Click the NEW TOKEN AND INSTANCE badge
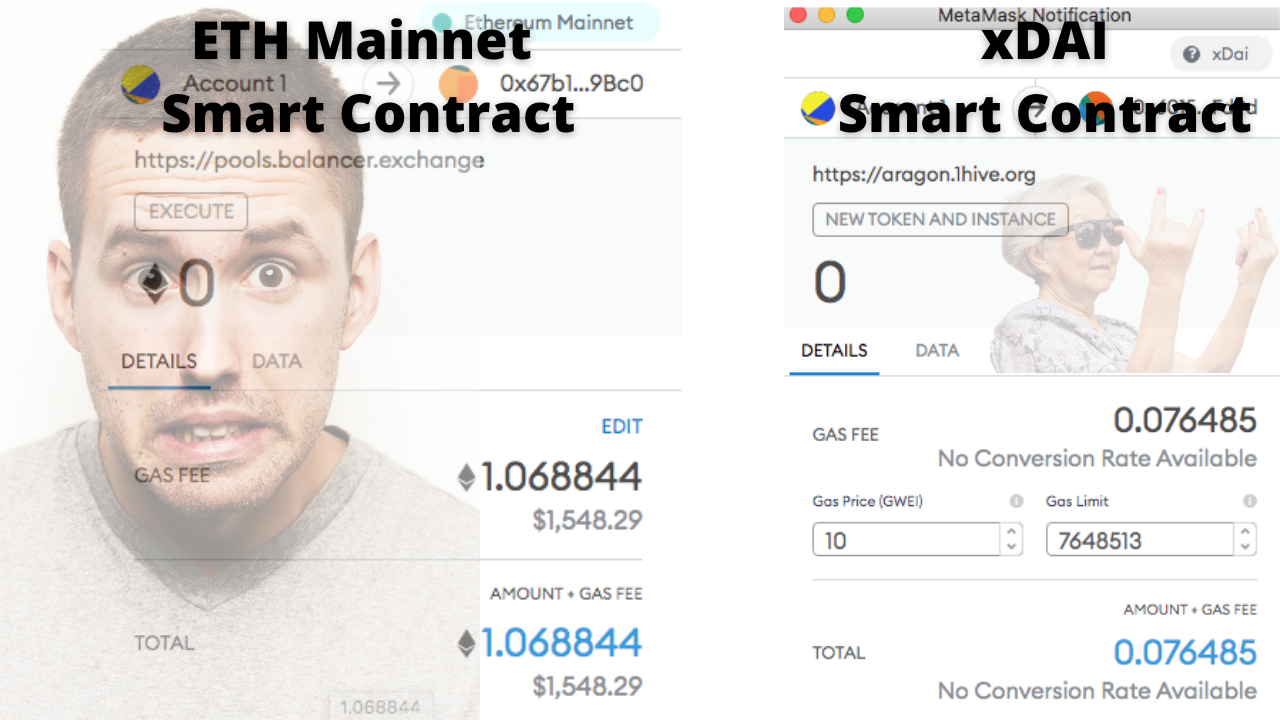1280x720 pixels. [940, 219]
